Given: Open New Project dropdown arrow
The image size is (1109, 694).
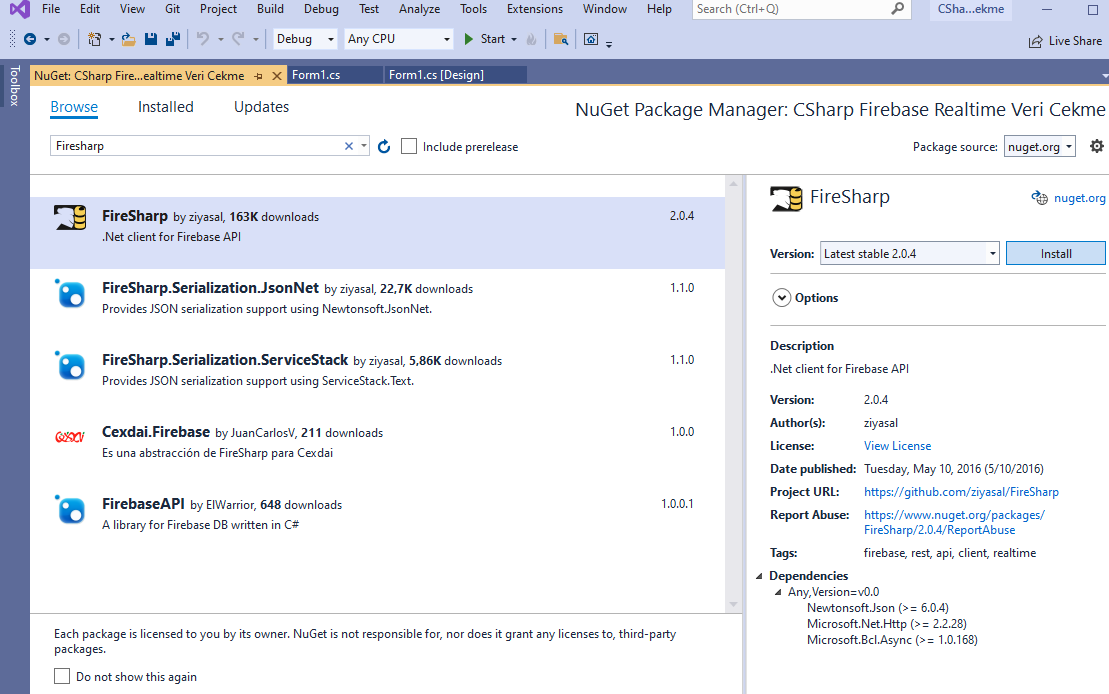Looking at the screenshot, I should (x=112, y=39).
